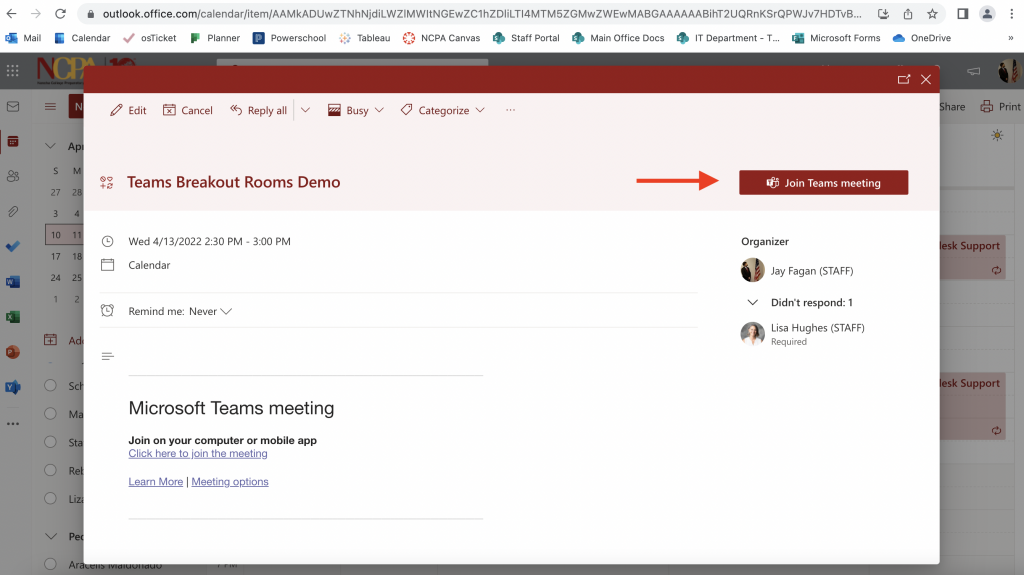Click Reply all in the event toolbar
Screen dimensions: 1024x575
click(x=258, y=110)
